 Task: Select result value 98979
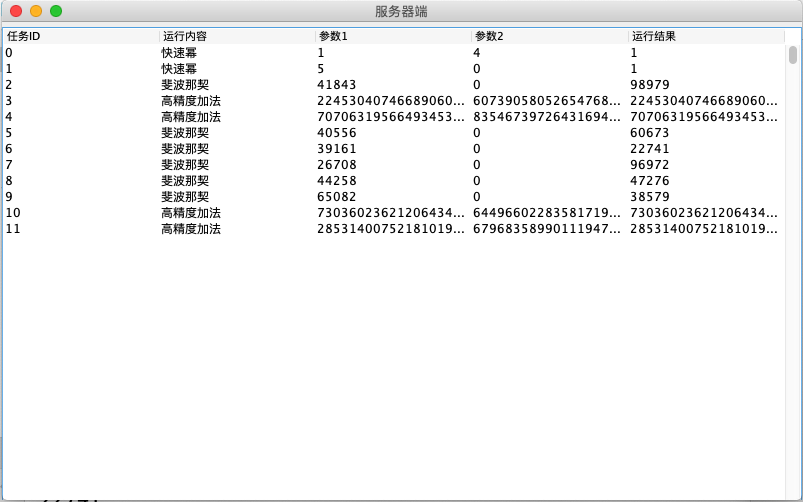point(649,85)
